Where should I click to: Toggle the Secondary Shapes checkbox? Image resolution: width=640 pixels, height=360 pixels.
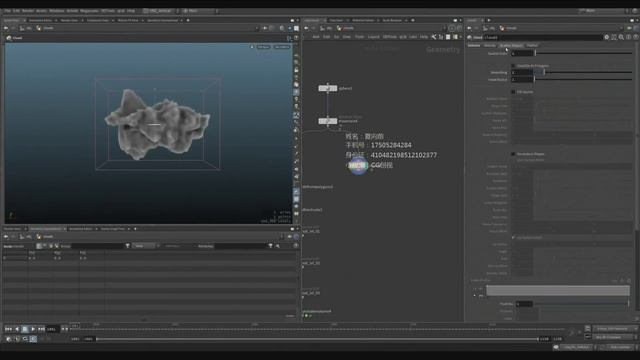(513, 154)
